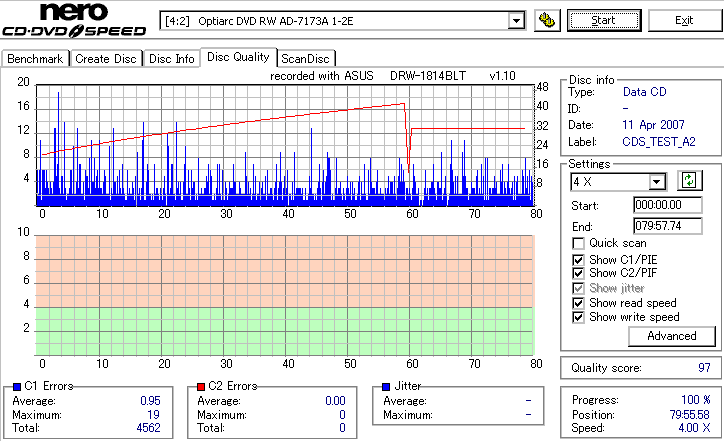Click the drive options wrench icon
This screenshot has height=441, width=724.
pyautogui.click(x=547, y=21)
